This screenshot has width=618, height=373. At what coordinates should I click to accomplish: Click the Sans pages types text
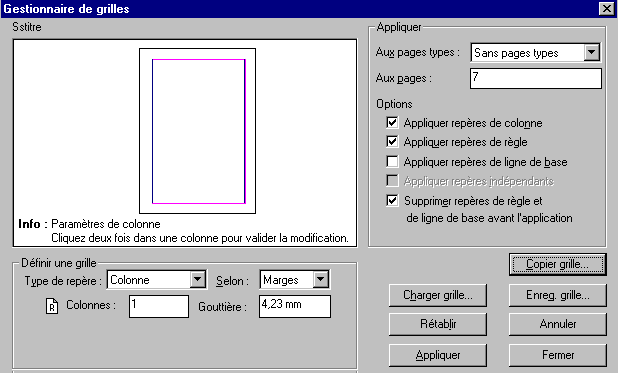516,53
